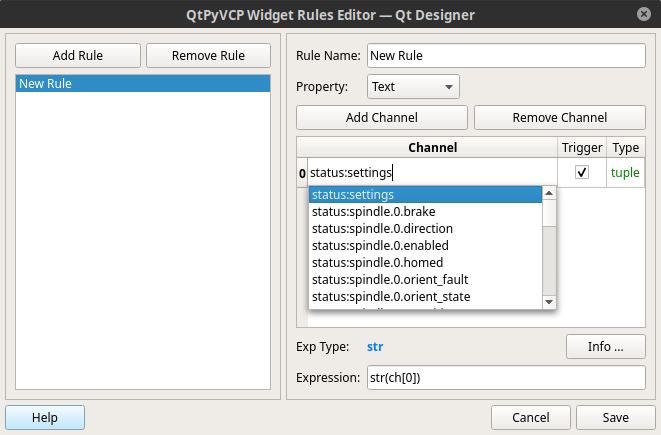Choose status:settings from the autocomplete list
The width and height of the screenshot is (661, 435).
point(425,195)
